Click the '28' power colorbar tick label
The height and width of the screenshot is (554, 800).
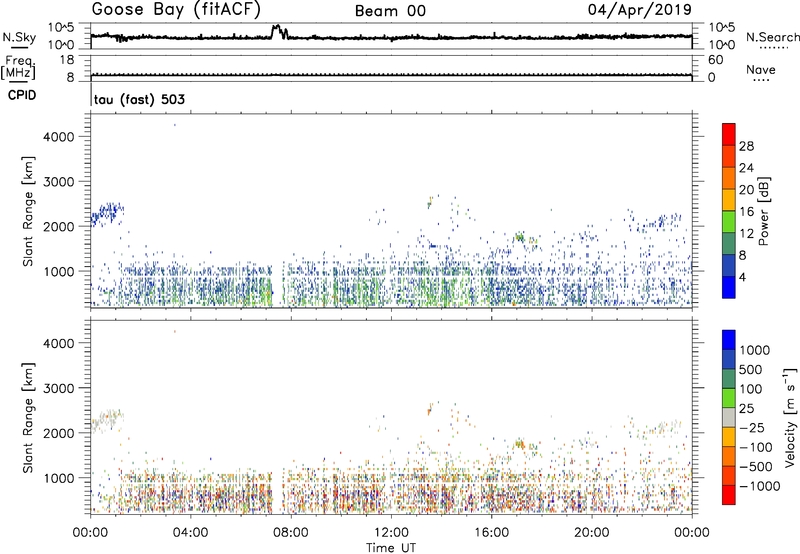coord(746,146)
